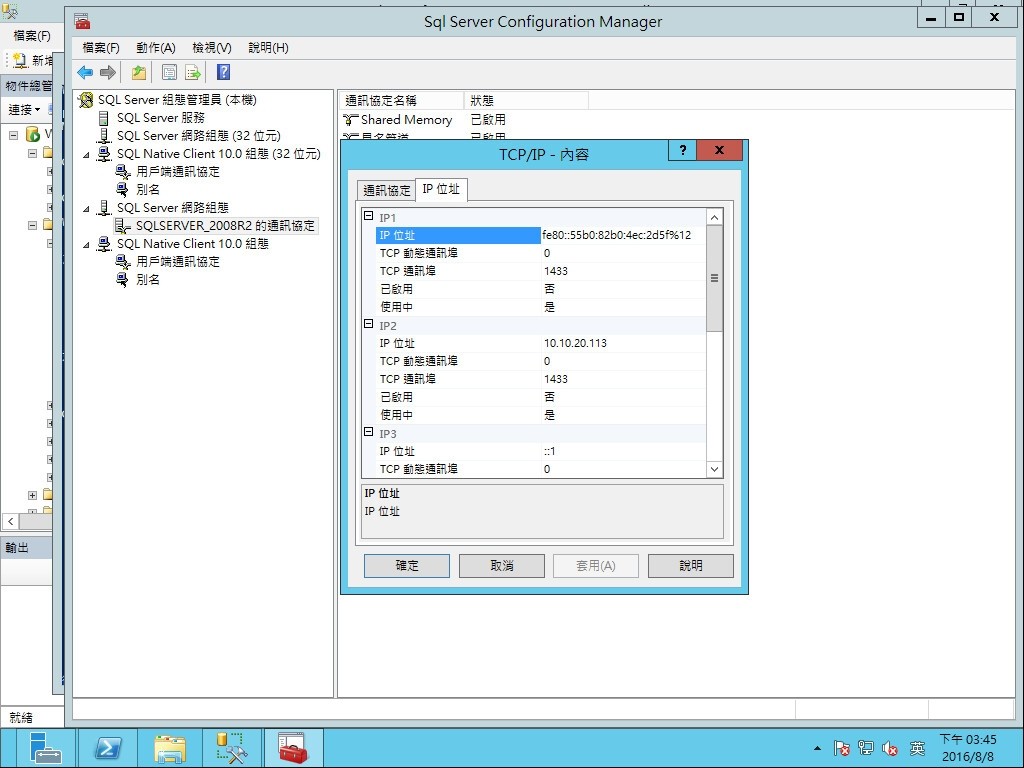Click the 說明 button in the dialog
The image size is (1024, 768).
[691, 566]
